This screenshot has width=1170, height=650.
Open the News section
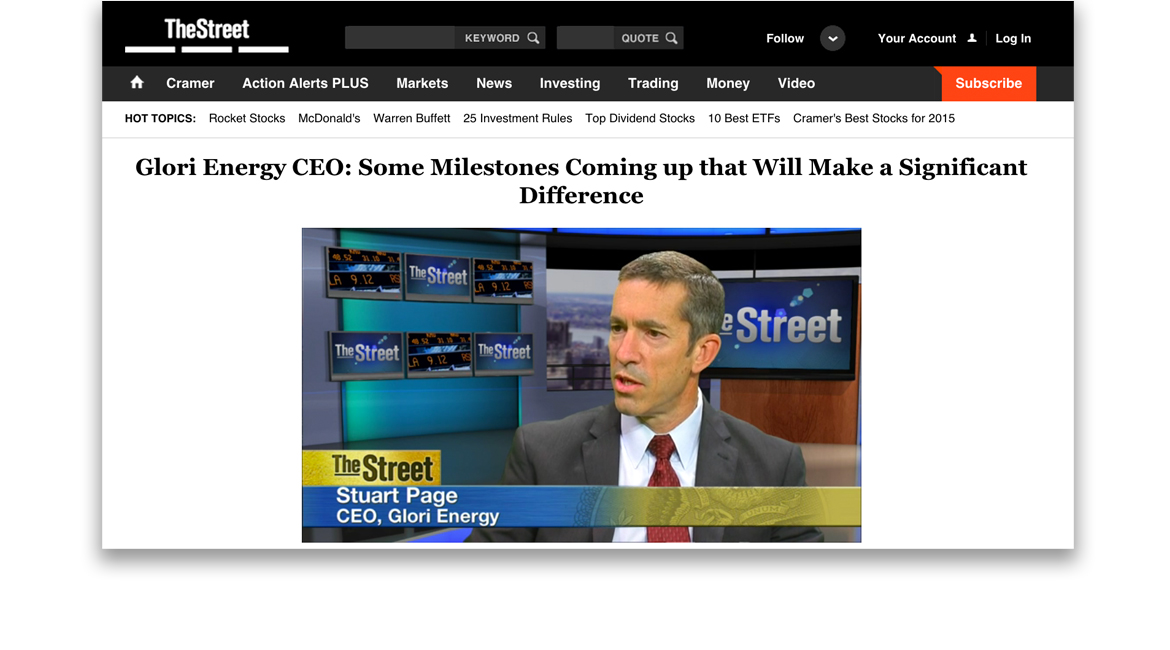[x=494, y=84]
